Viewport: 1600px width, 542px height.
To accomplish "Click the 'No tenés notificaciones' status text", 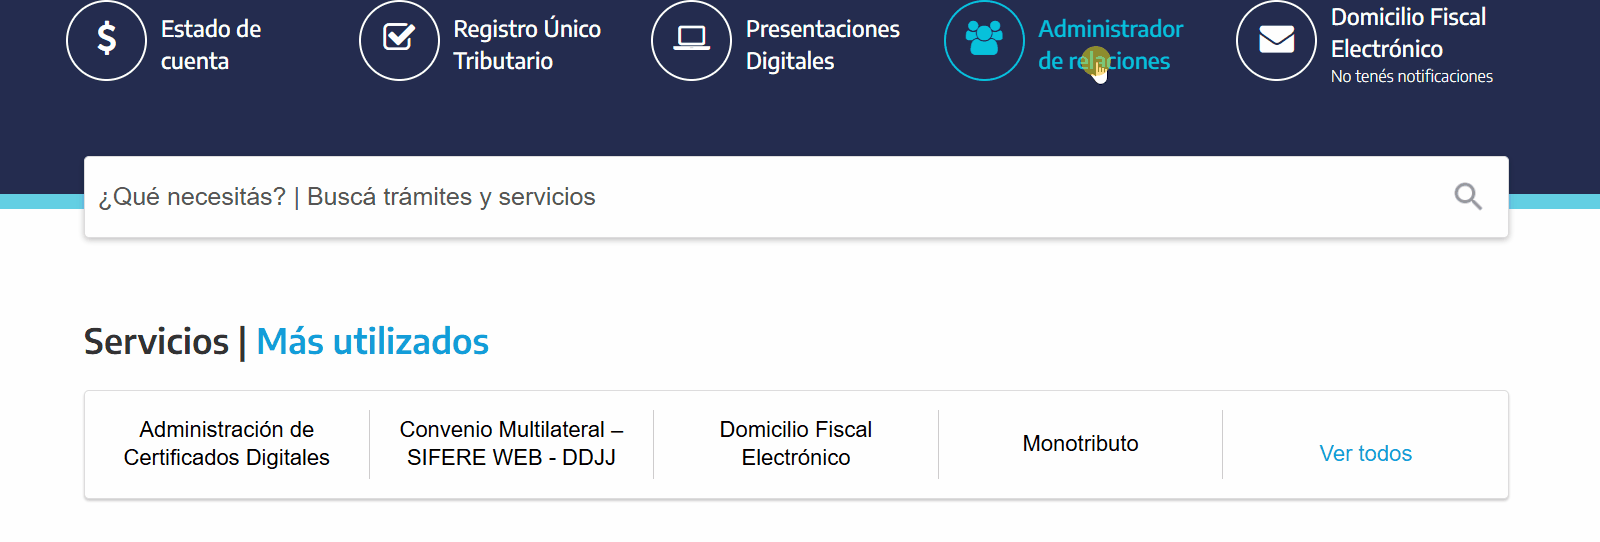I will [1411, 77].
